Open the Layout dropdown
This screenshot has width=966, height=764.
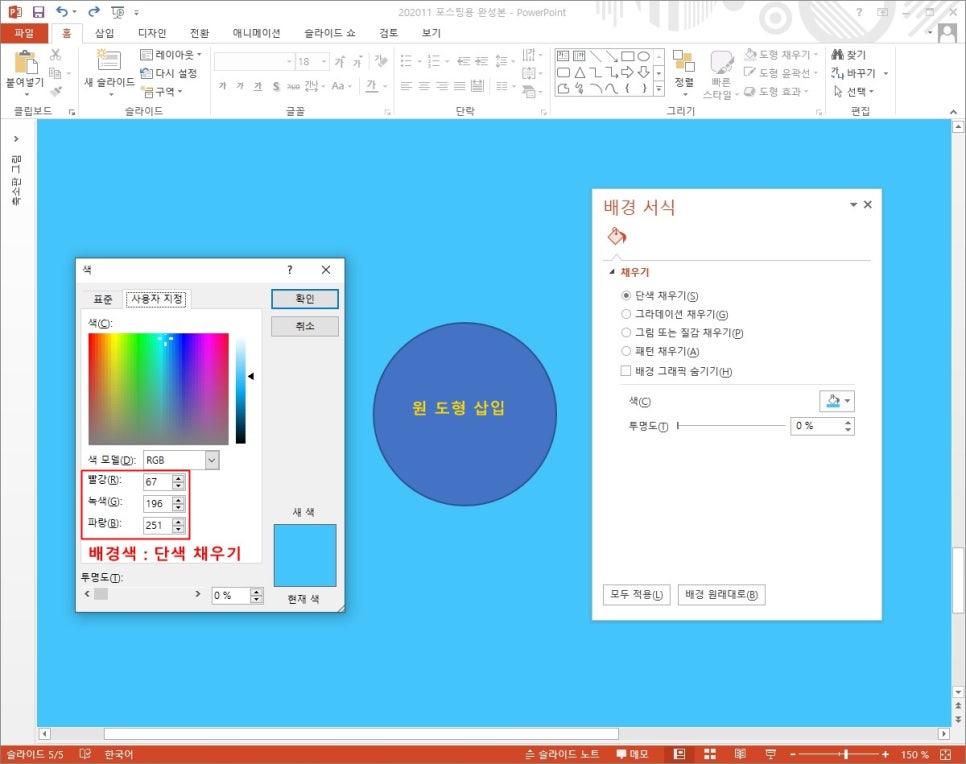point(171,55)
